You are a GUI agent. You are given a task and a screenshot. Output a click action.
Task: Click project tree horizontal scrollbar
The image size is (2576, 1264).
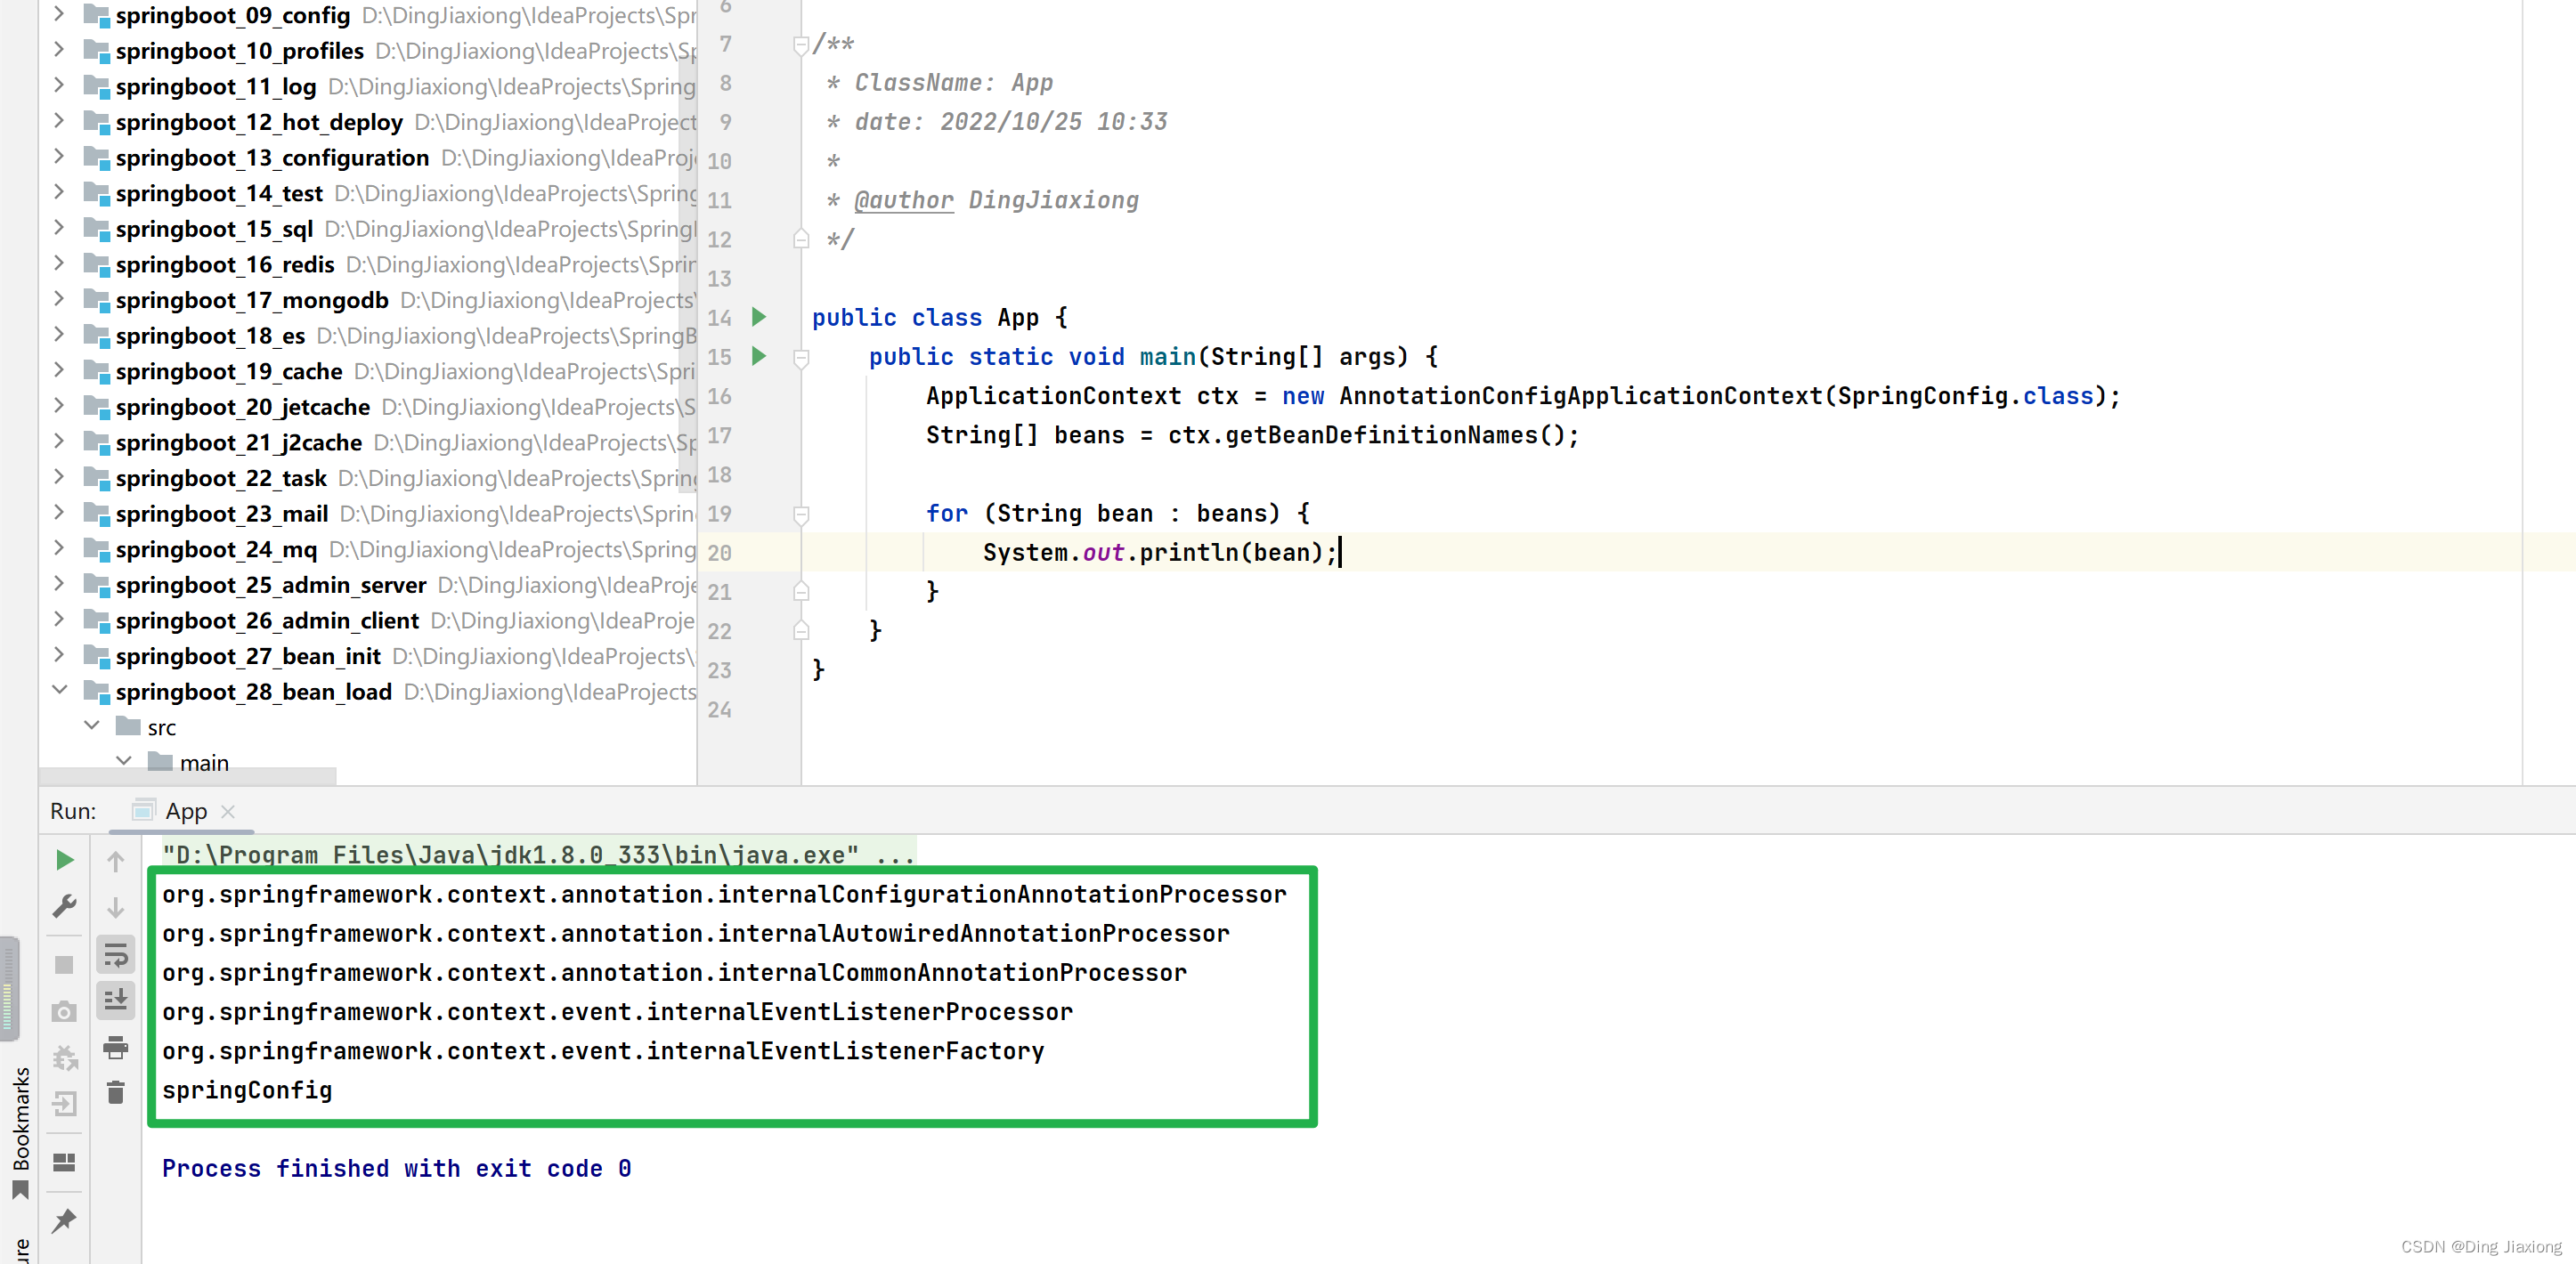[x=187, y=776]
